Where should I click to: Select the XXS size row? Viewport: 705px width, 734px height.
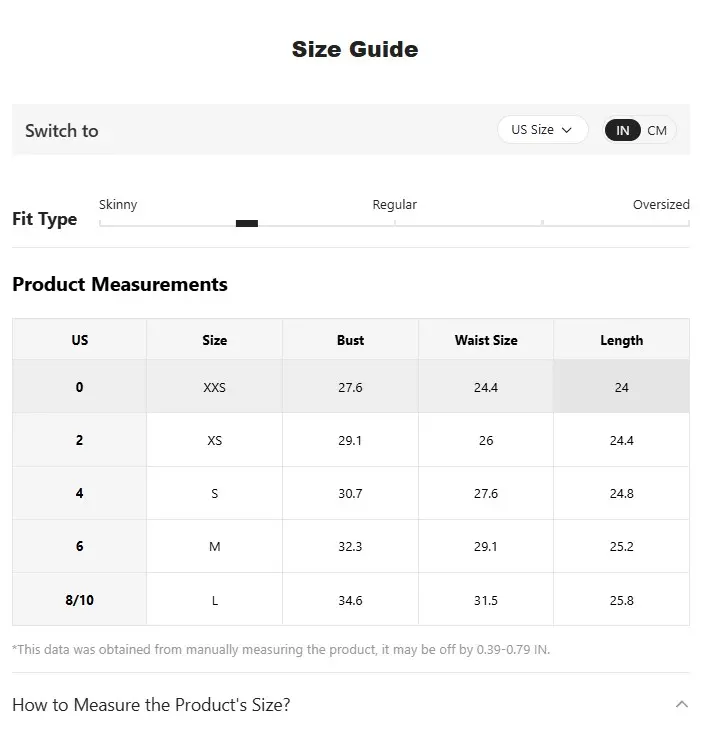pyautogui.click(x=214, y=387)
